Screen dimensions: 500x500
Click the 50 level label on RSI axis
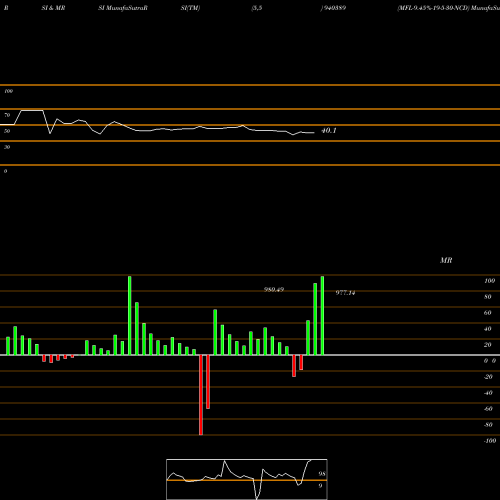point(7,131)
